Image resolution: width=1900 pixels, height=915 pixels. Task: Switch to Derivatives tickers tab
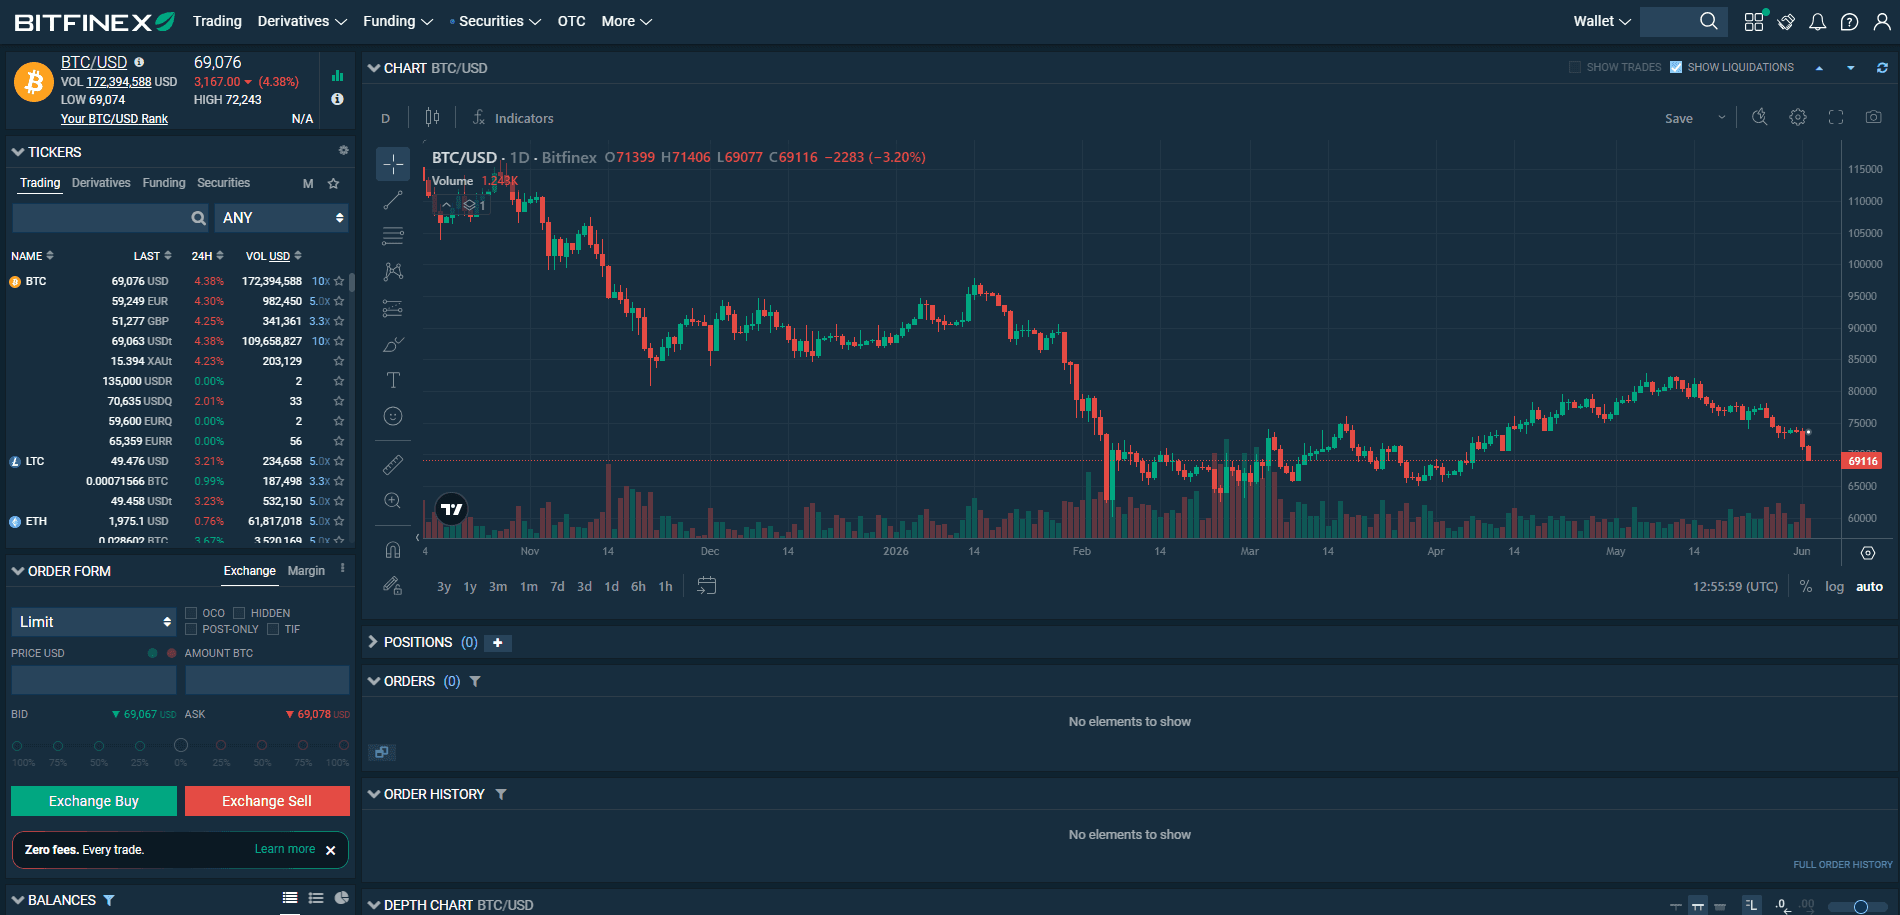101,183
